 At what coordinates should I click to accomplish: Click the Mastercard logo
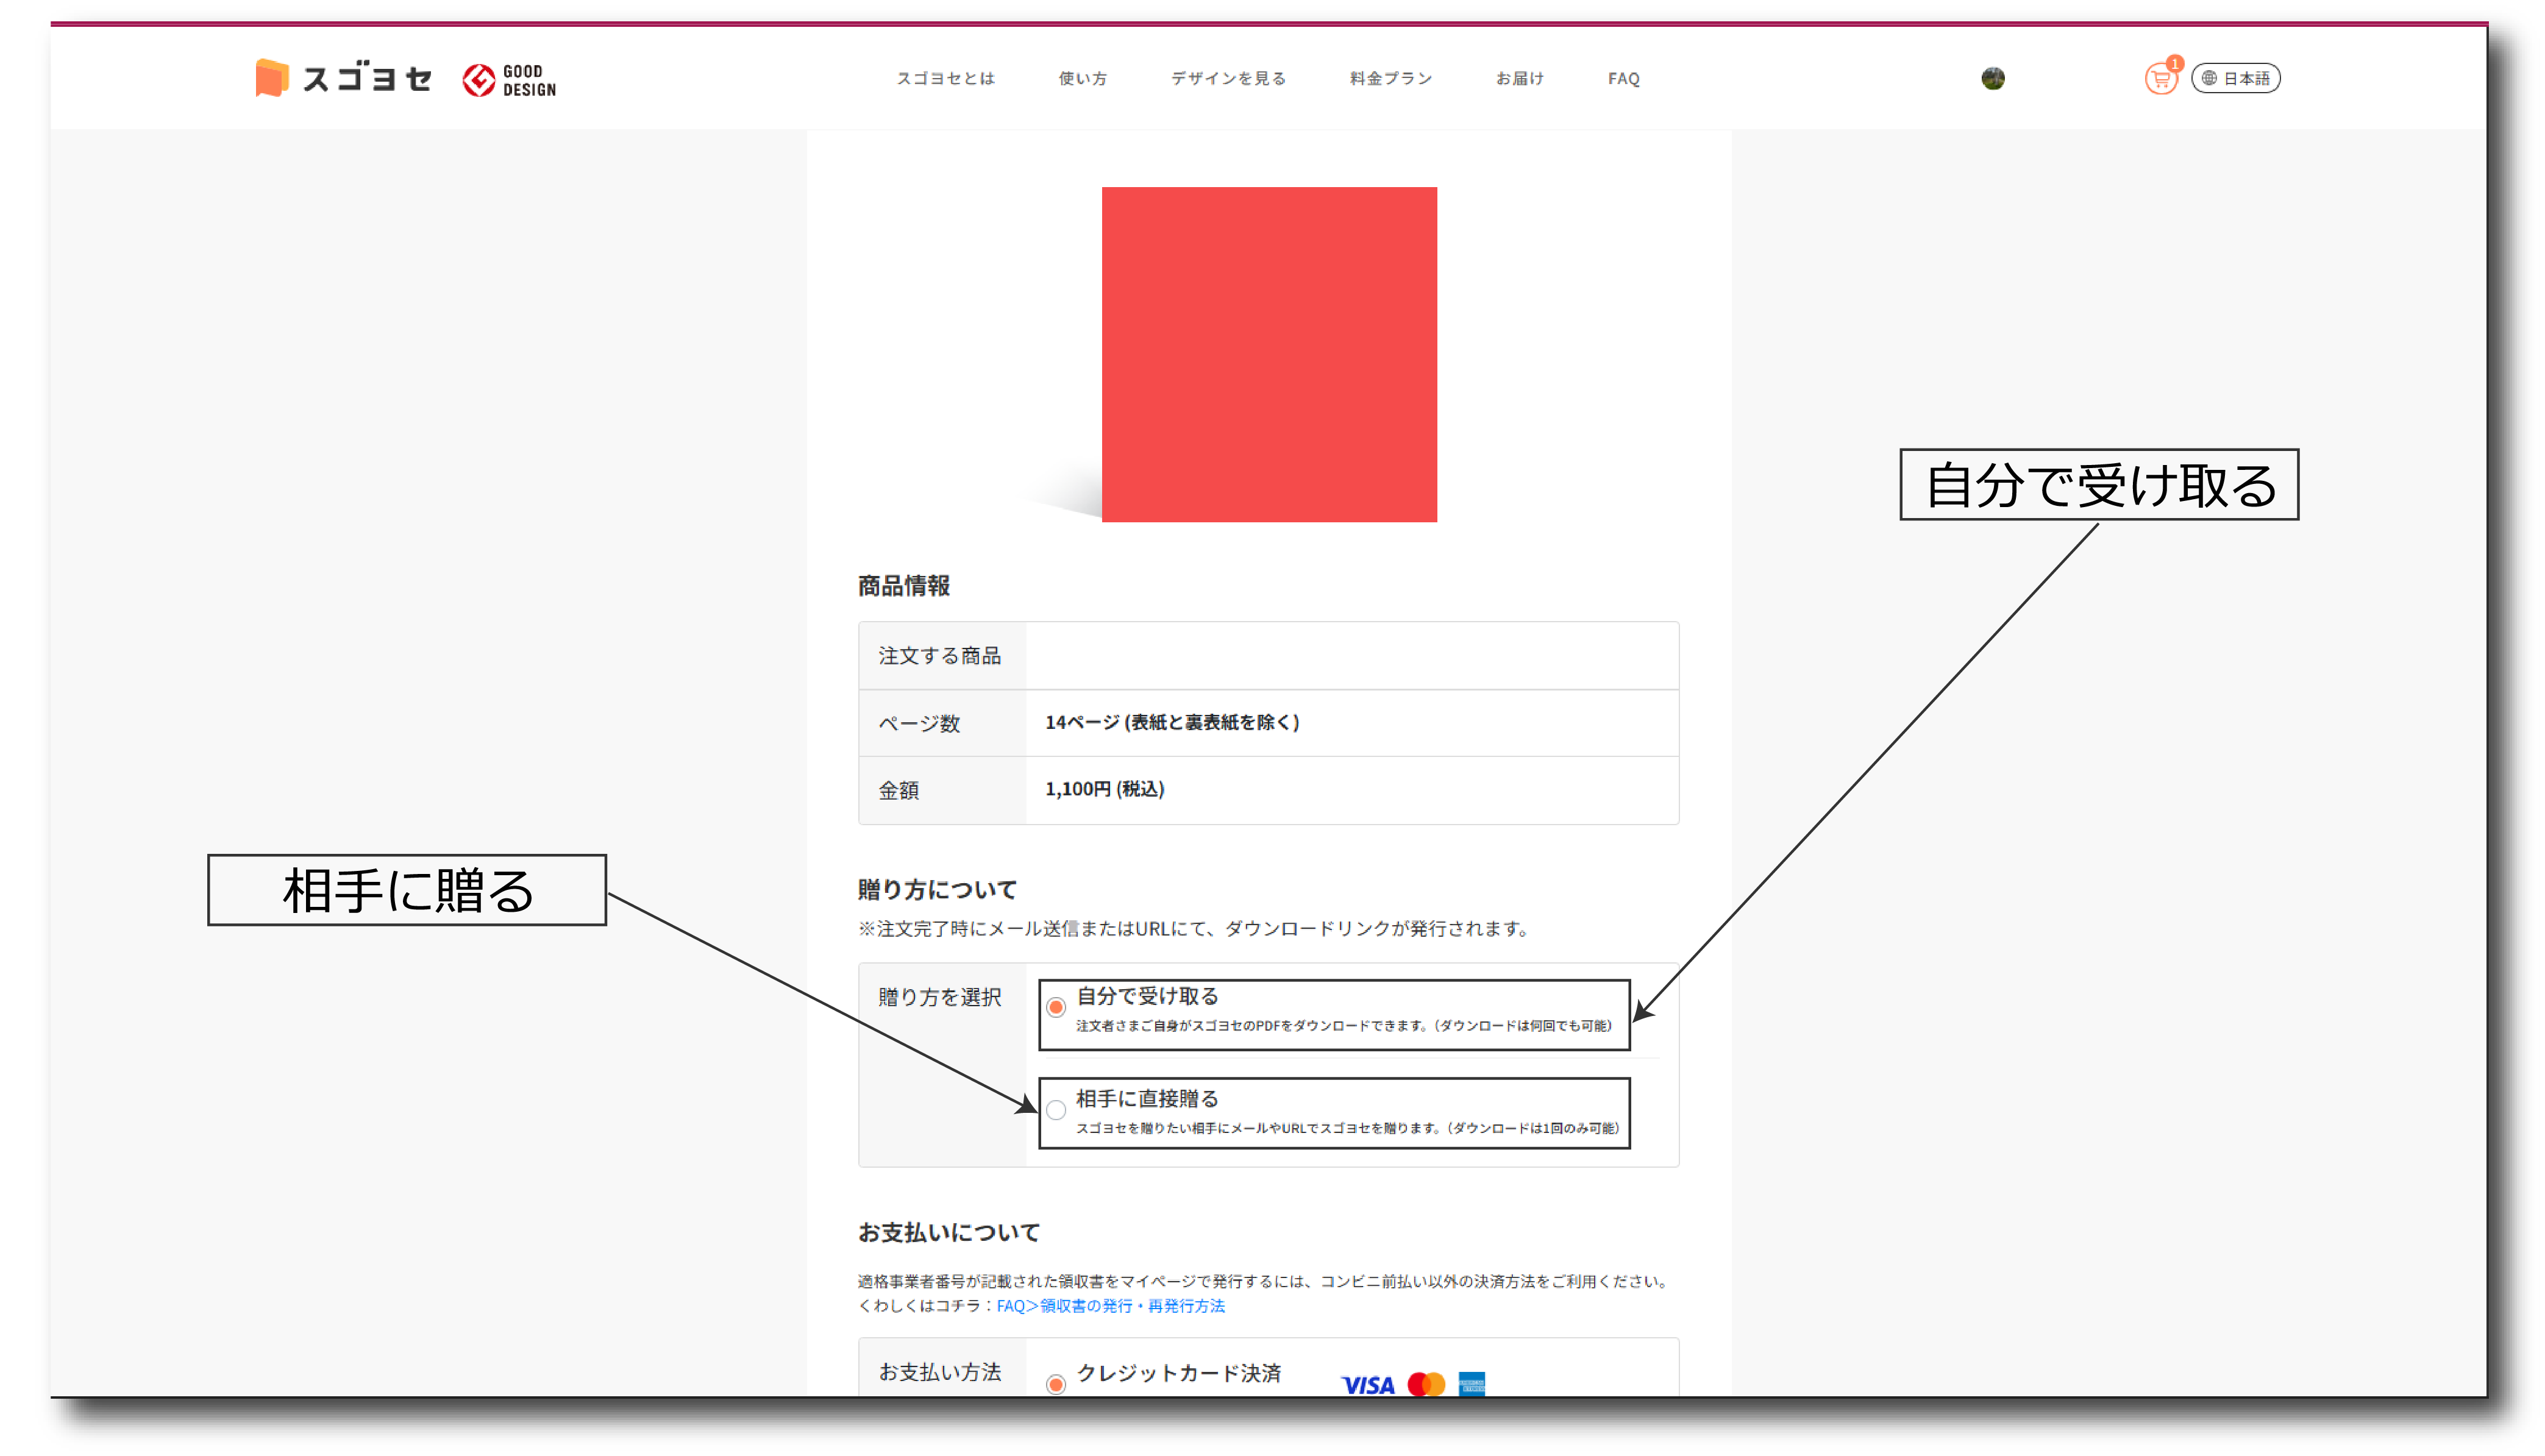coord(1426,1385)
